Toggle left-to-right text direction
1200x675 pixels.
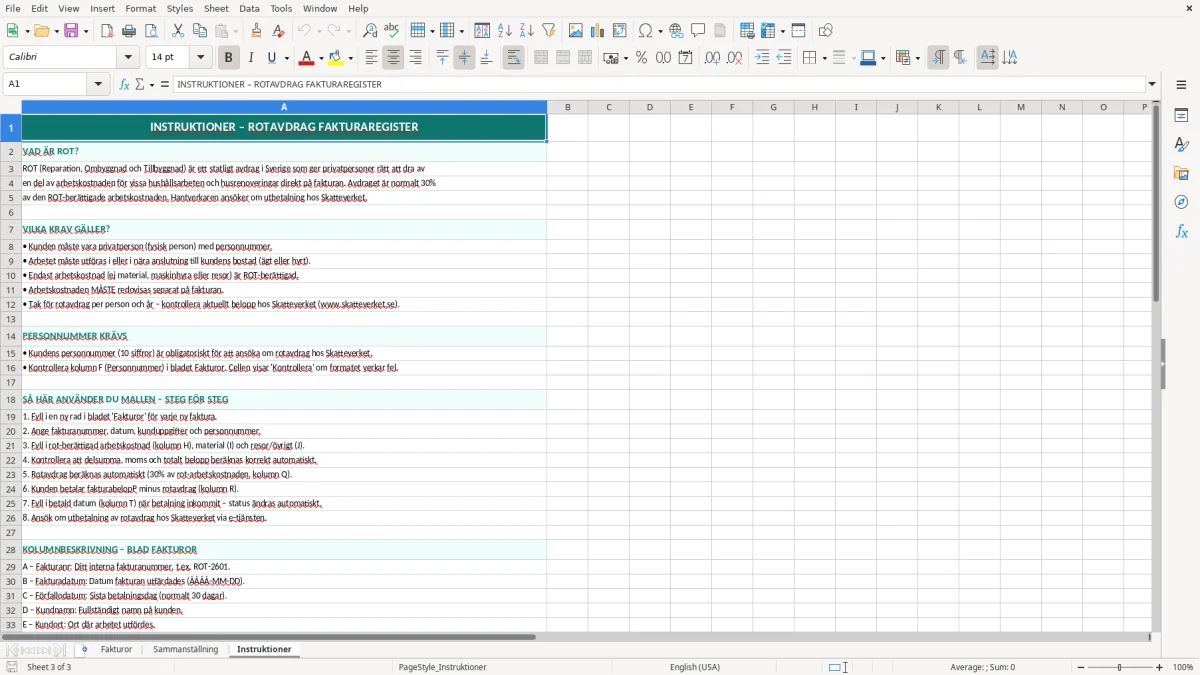(x=937, y=58)
